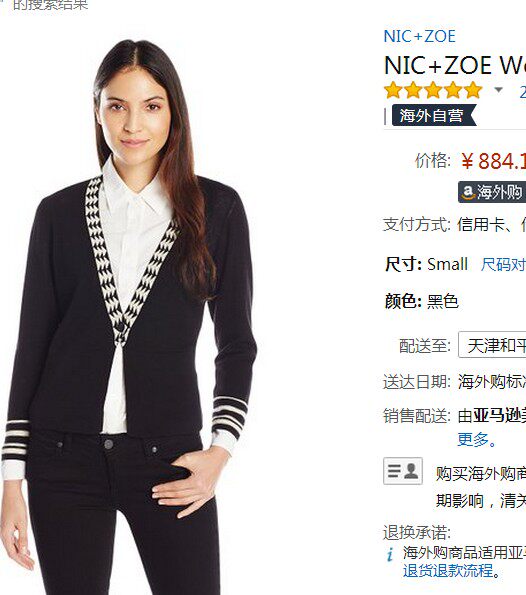Click the 黑色 color label
The image size is (526, 595).
click(x=443, y=302)
